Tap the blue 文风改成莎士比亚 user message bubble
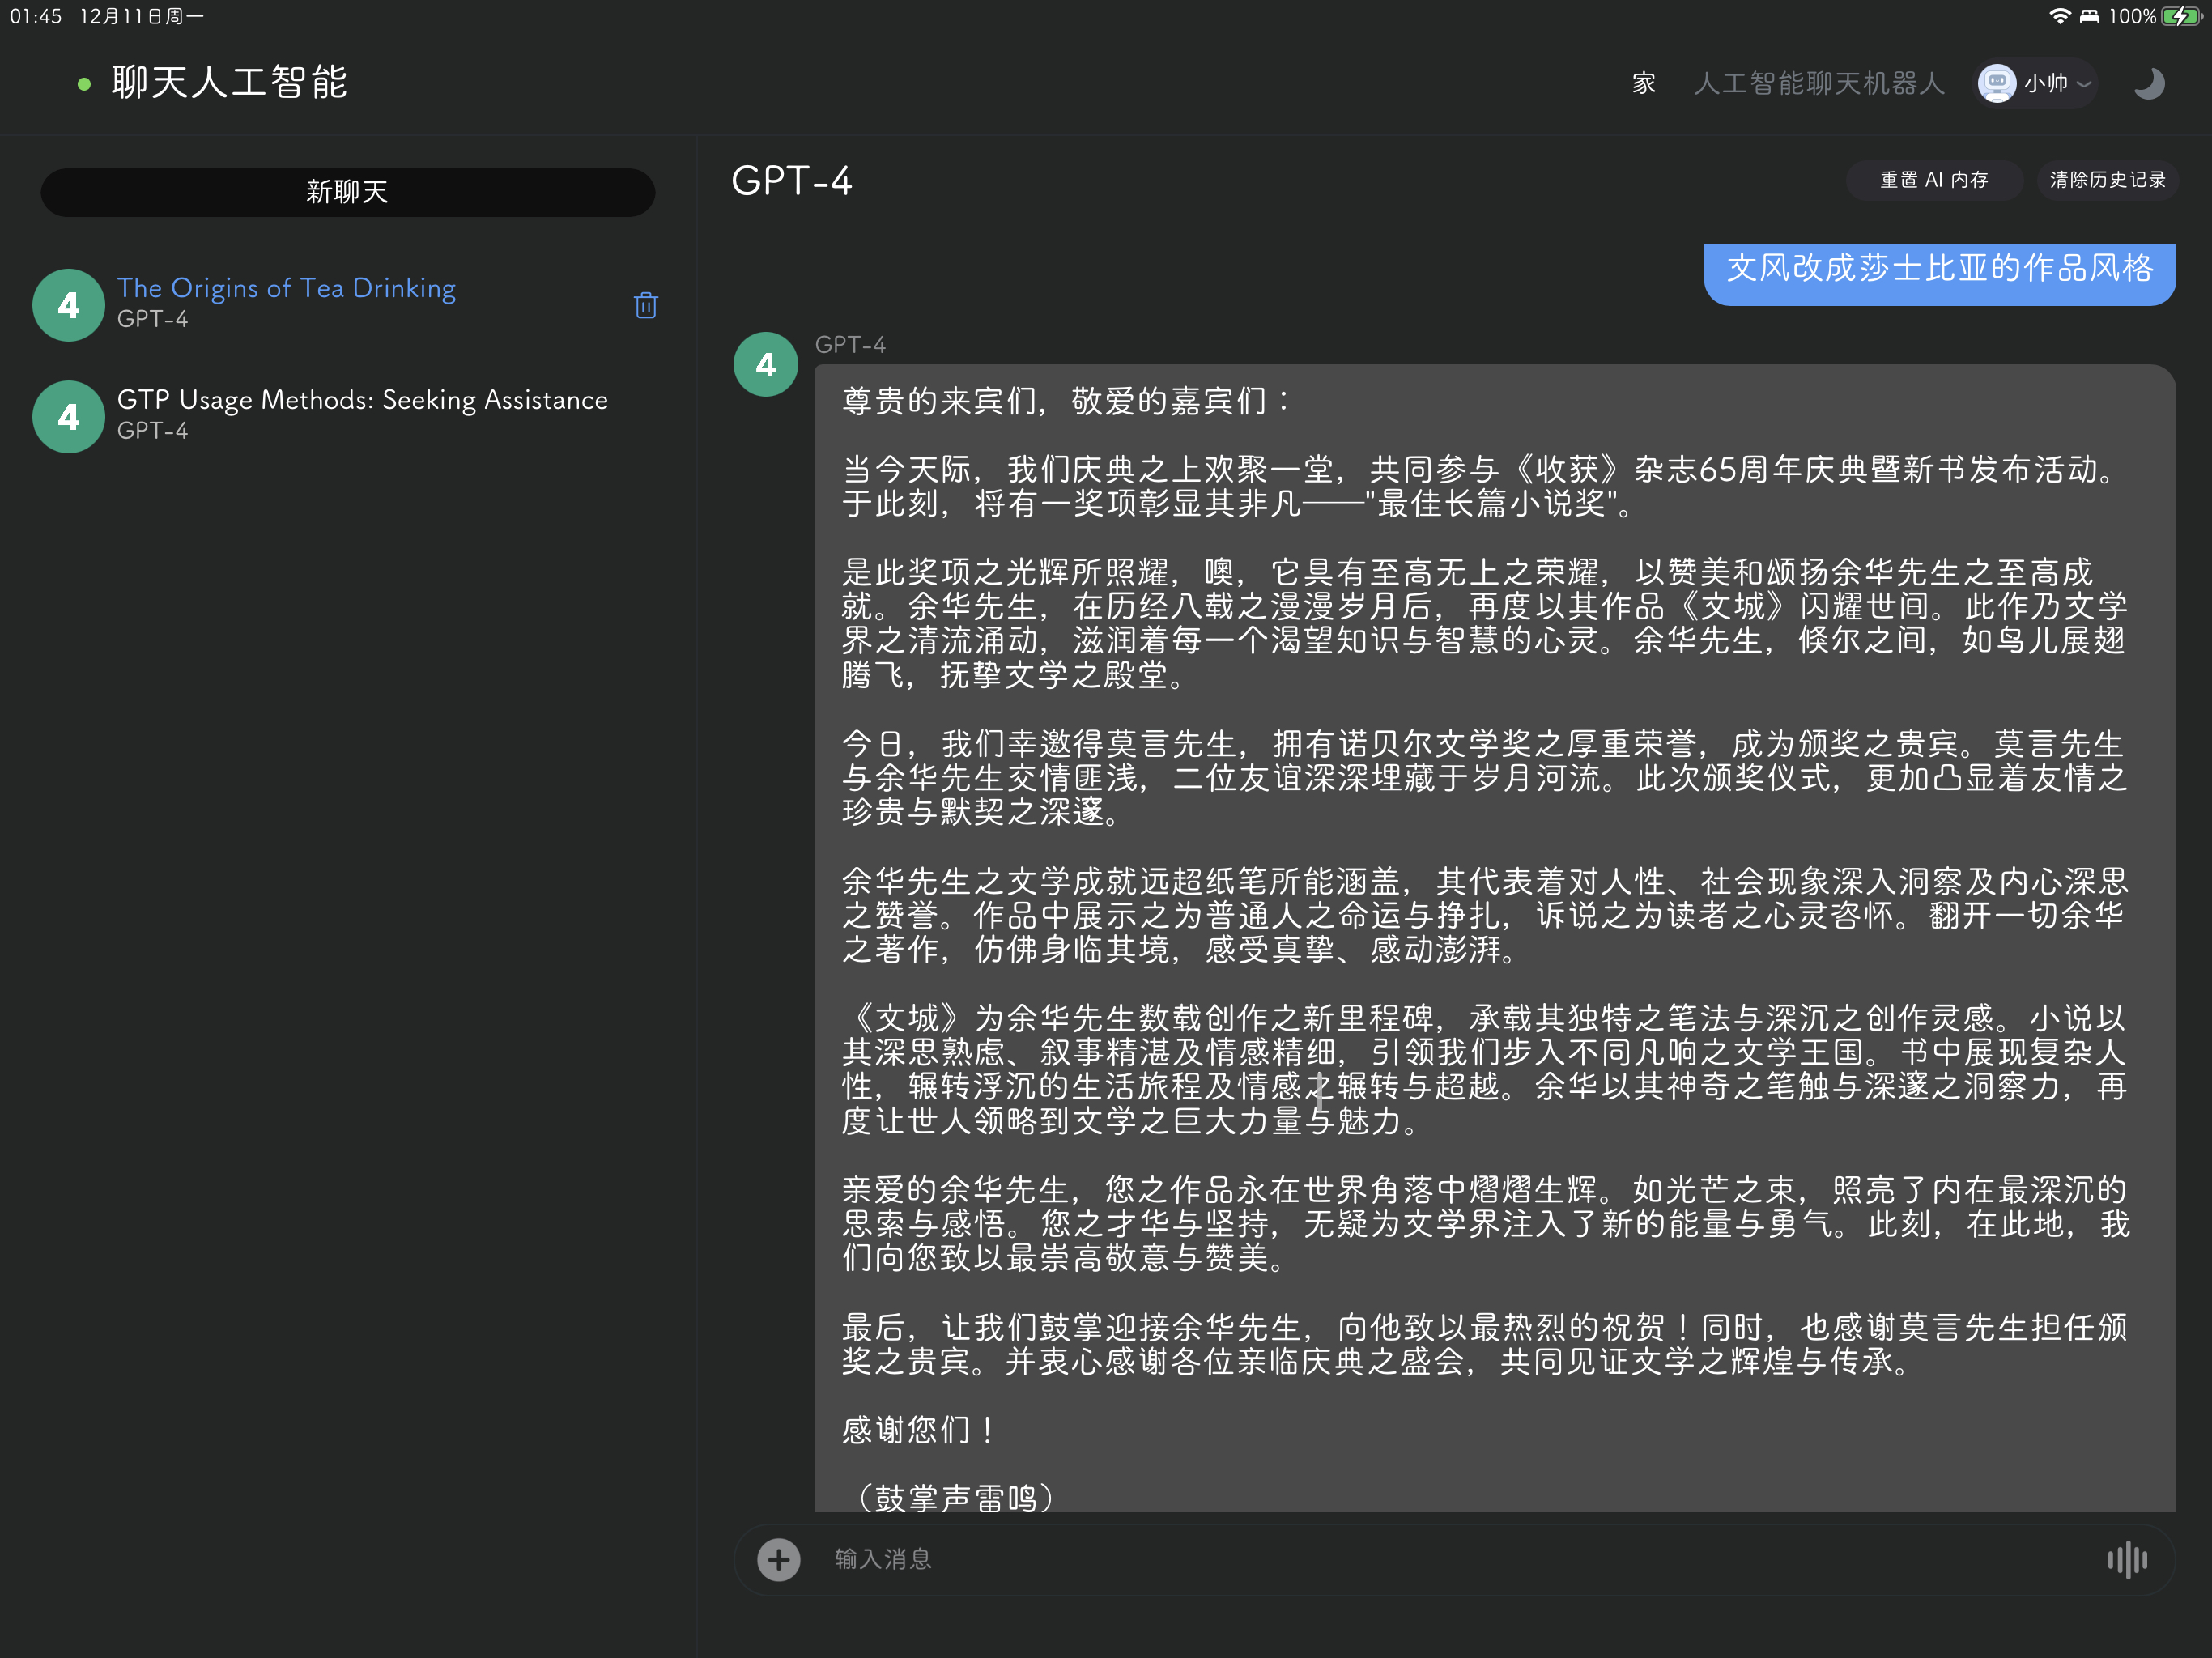Image resolution: width=2212 pixels, height=1658 pixels. click(x=1938, y=270)
